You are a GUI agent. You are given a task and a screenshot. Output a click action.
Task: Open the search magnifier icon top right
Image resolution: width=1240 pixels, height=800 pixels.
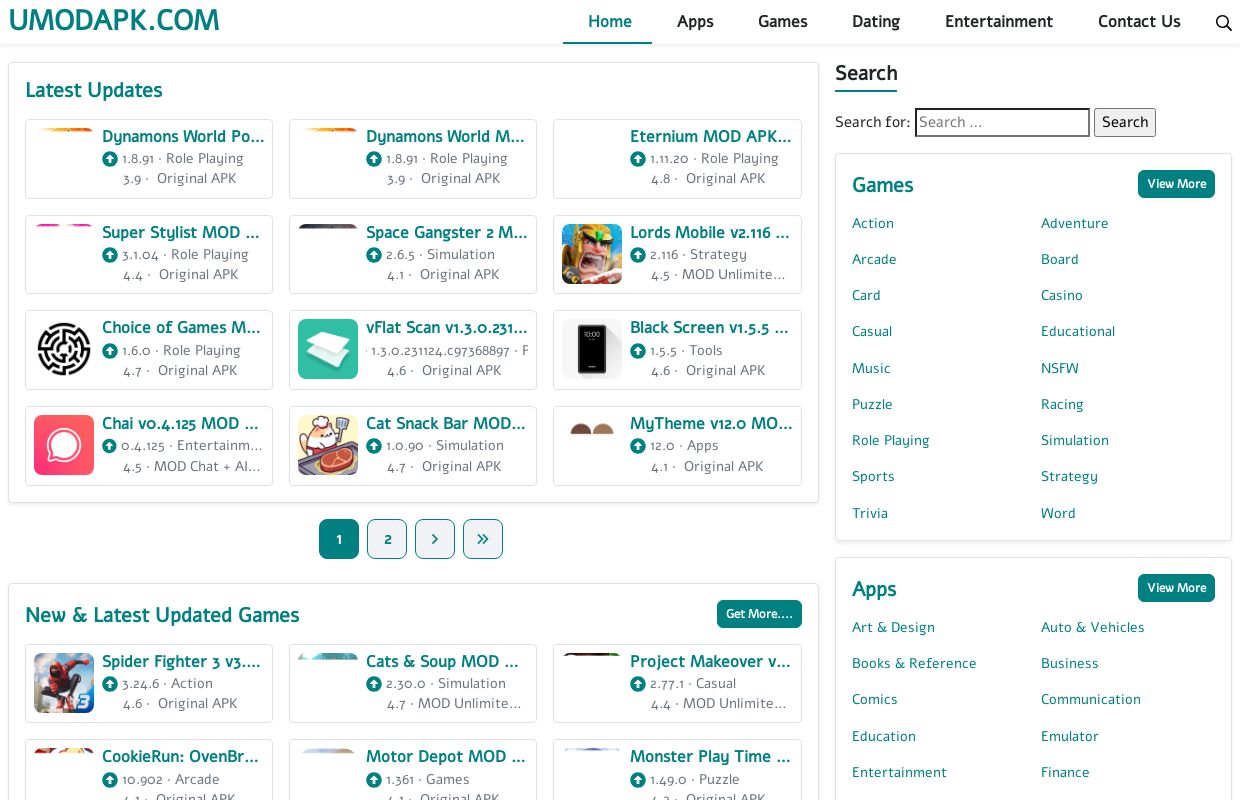1224,22
